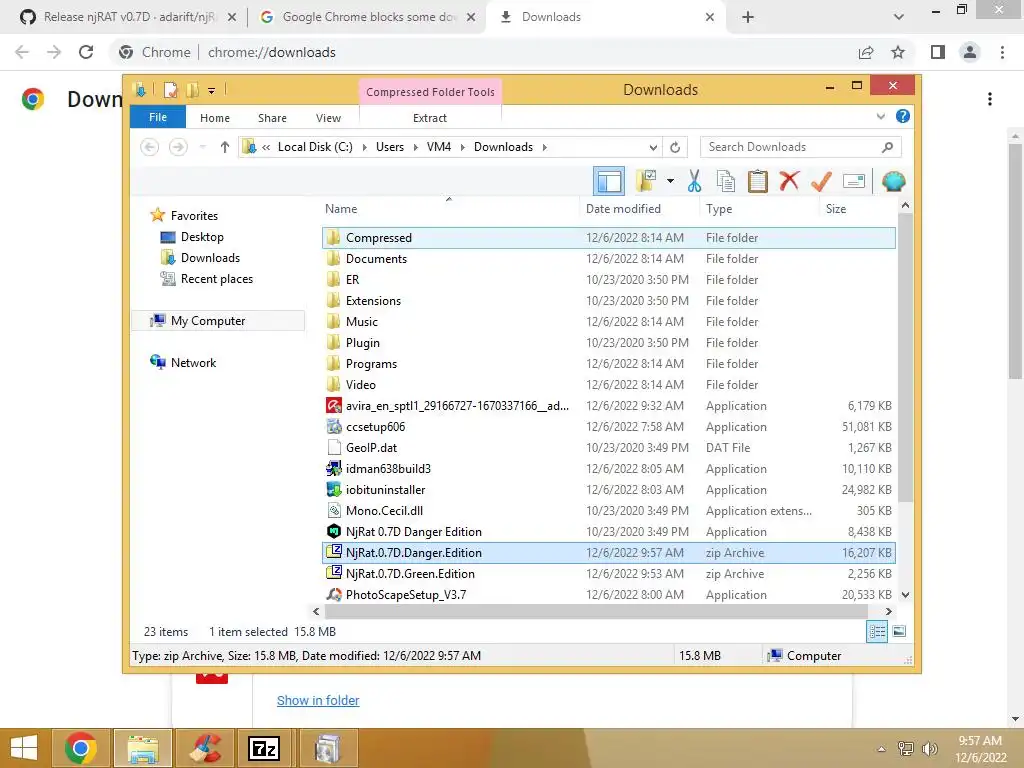Select the GeoIP.dat file
The height and width of the screenshot is (768, 1024).
click(609, 447)
